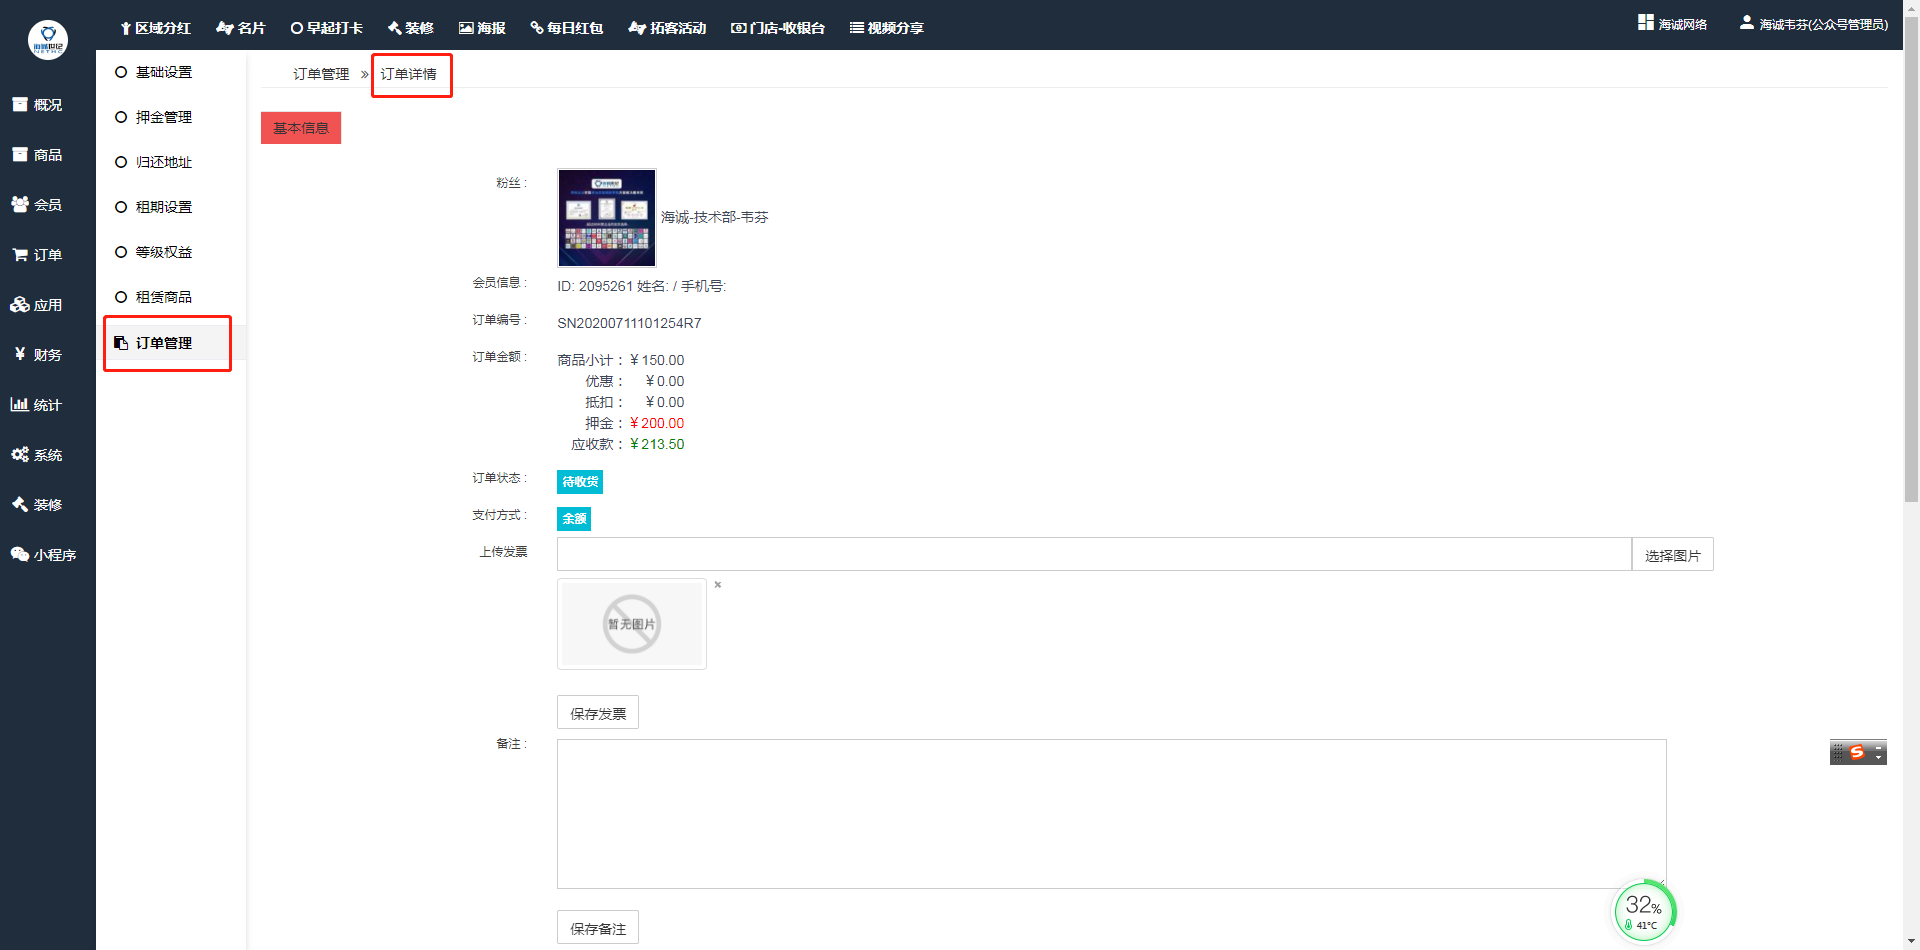1920x950 pixels.
Task: Open 视频分享 in the top navigation
Action: tap(887, 28)
